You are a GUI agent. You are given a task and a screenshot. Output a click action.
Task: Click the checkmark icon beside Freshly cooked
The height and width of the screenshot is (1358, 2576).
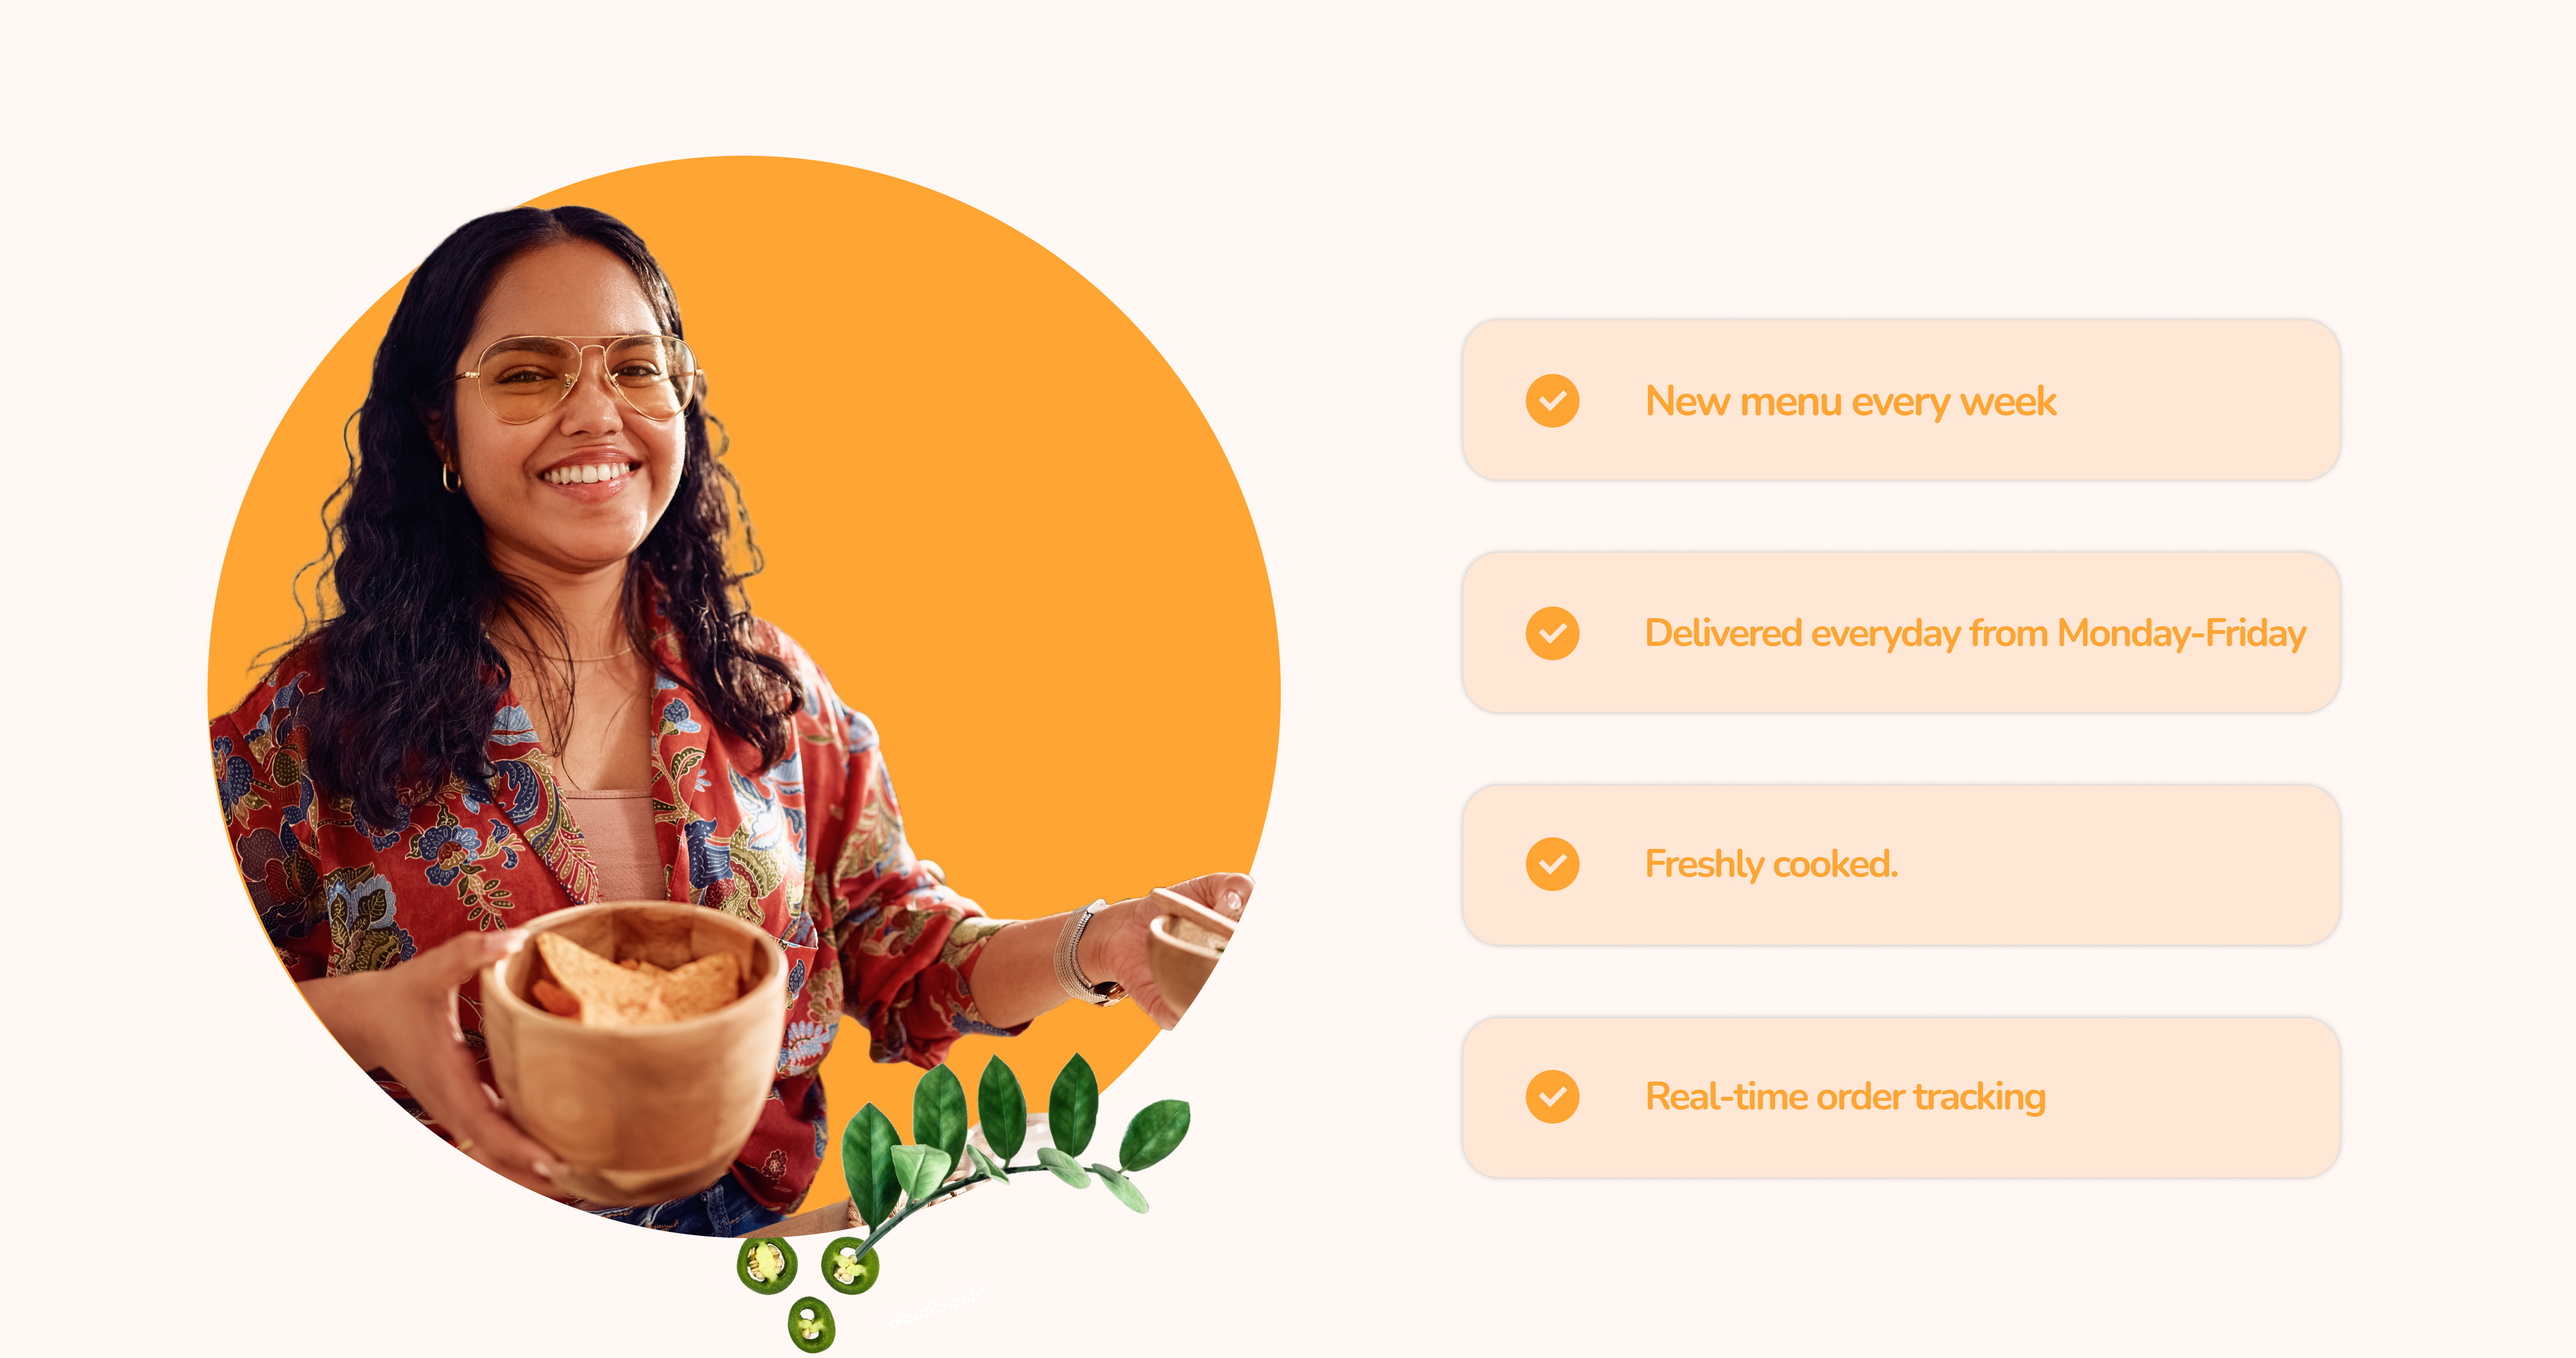coord(1552,864)
